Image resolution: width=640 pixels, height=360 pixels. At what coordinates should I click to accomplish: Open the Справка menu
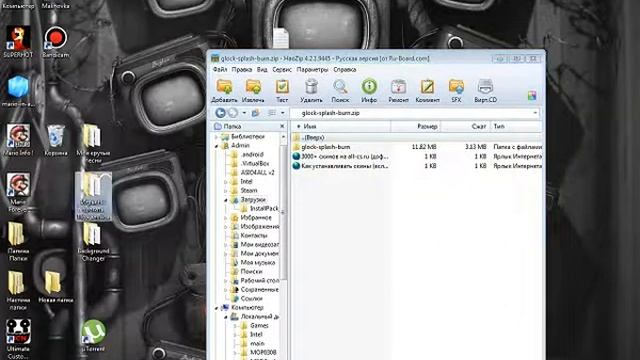pos(344,70)
